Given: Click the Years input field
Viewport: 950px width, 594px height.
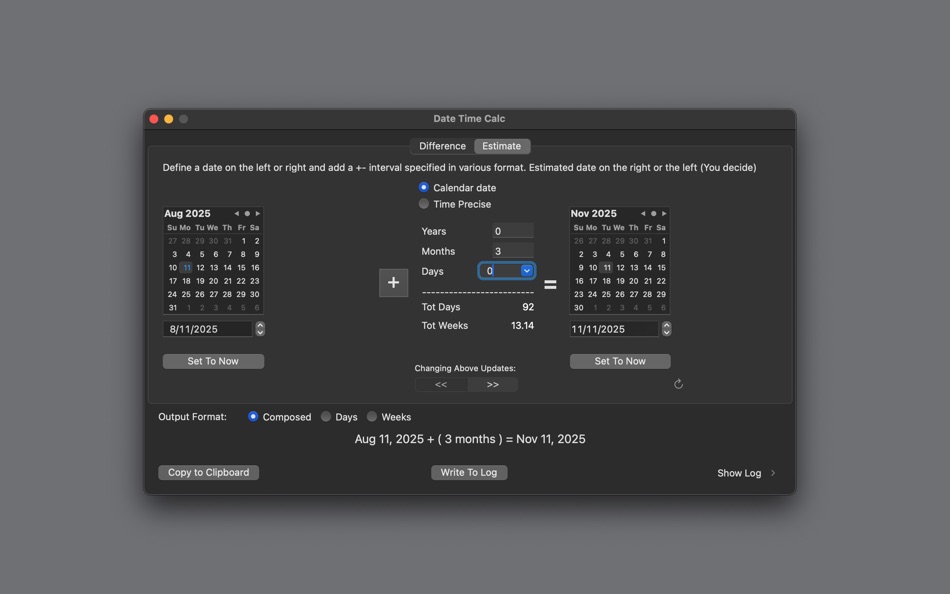Looking at the screenshot, I should pos(513,231).
